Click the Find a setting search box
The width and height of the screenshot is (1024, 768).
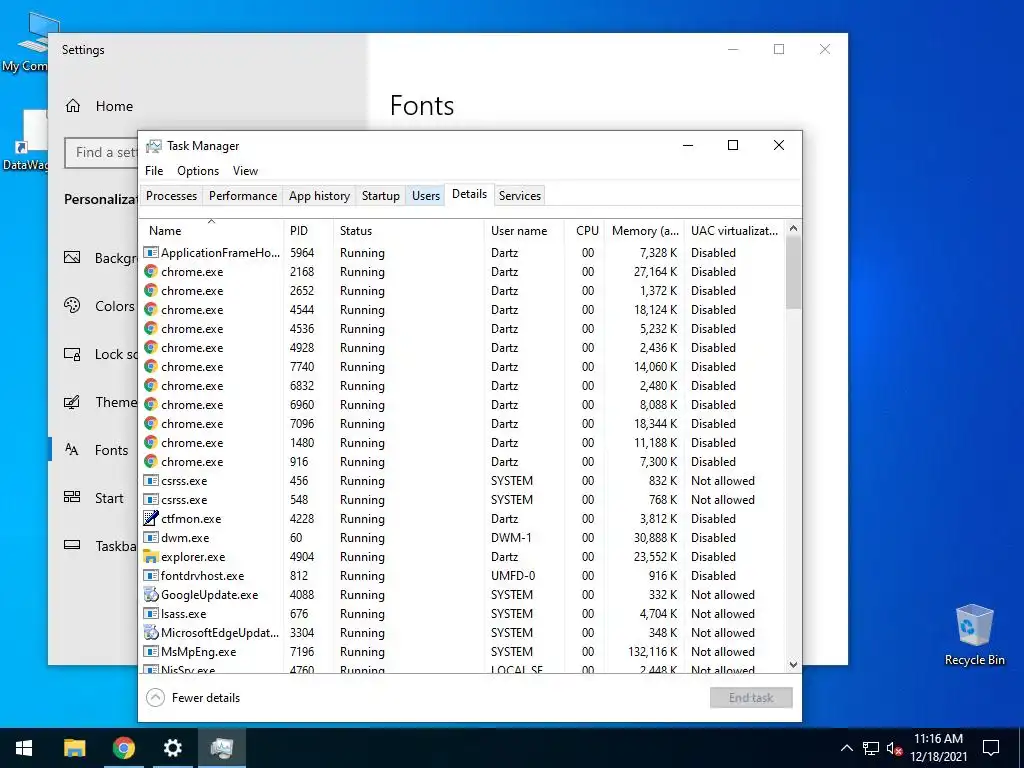click(x=101, y=152)
